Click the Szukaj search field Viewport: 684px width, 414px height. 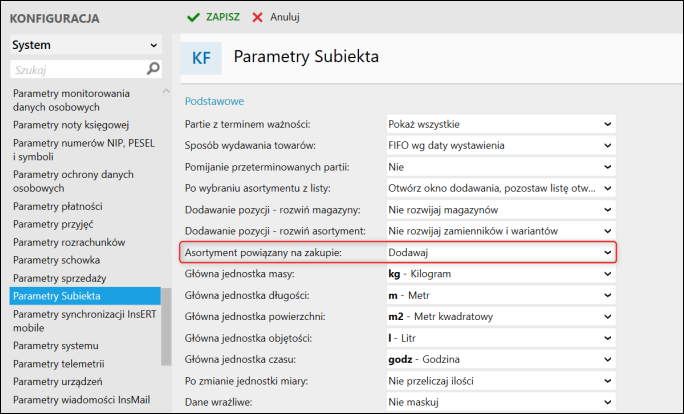click(x=75, y=70)
